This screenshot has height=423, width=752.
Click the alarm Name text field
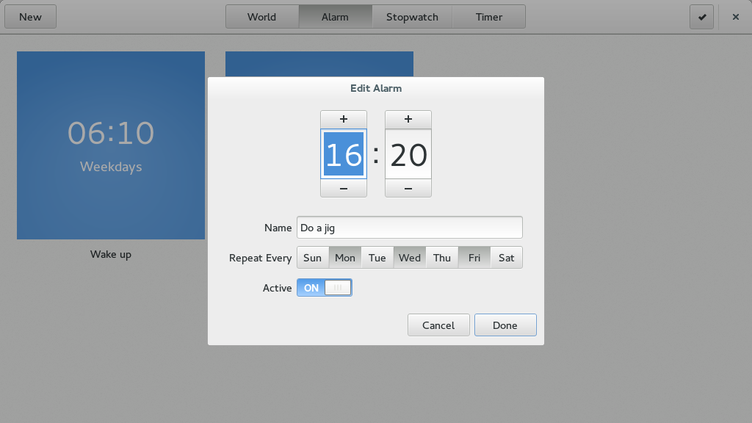click(x=410, y=227)
